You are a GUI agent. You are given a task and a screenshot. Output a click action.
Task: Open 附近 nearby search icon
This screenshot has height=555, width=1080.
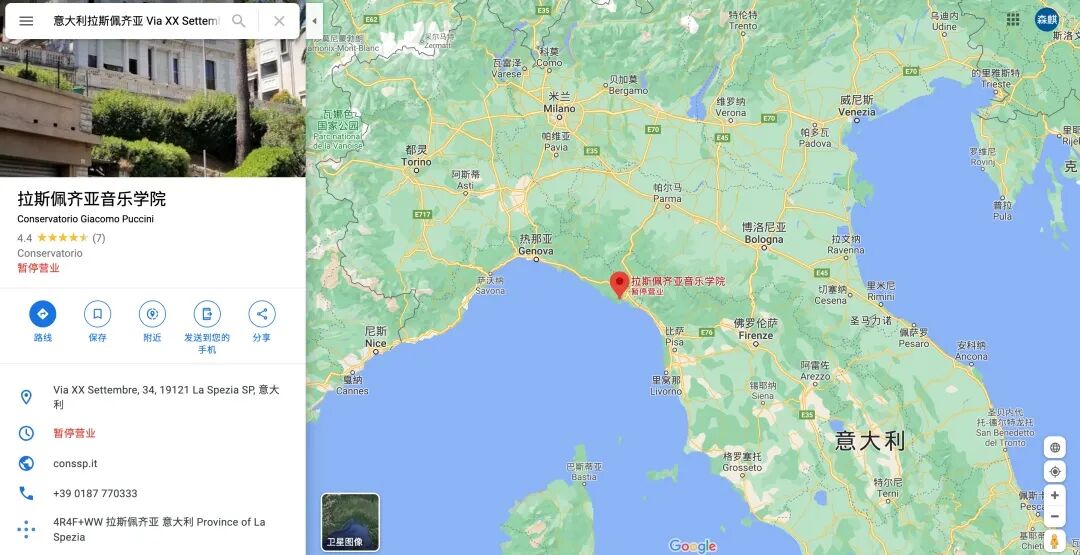click(152, 314)
